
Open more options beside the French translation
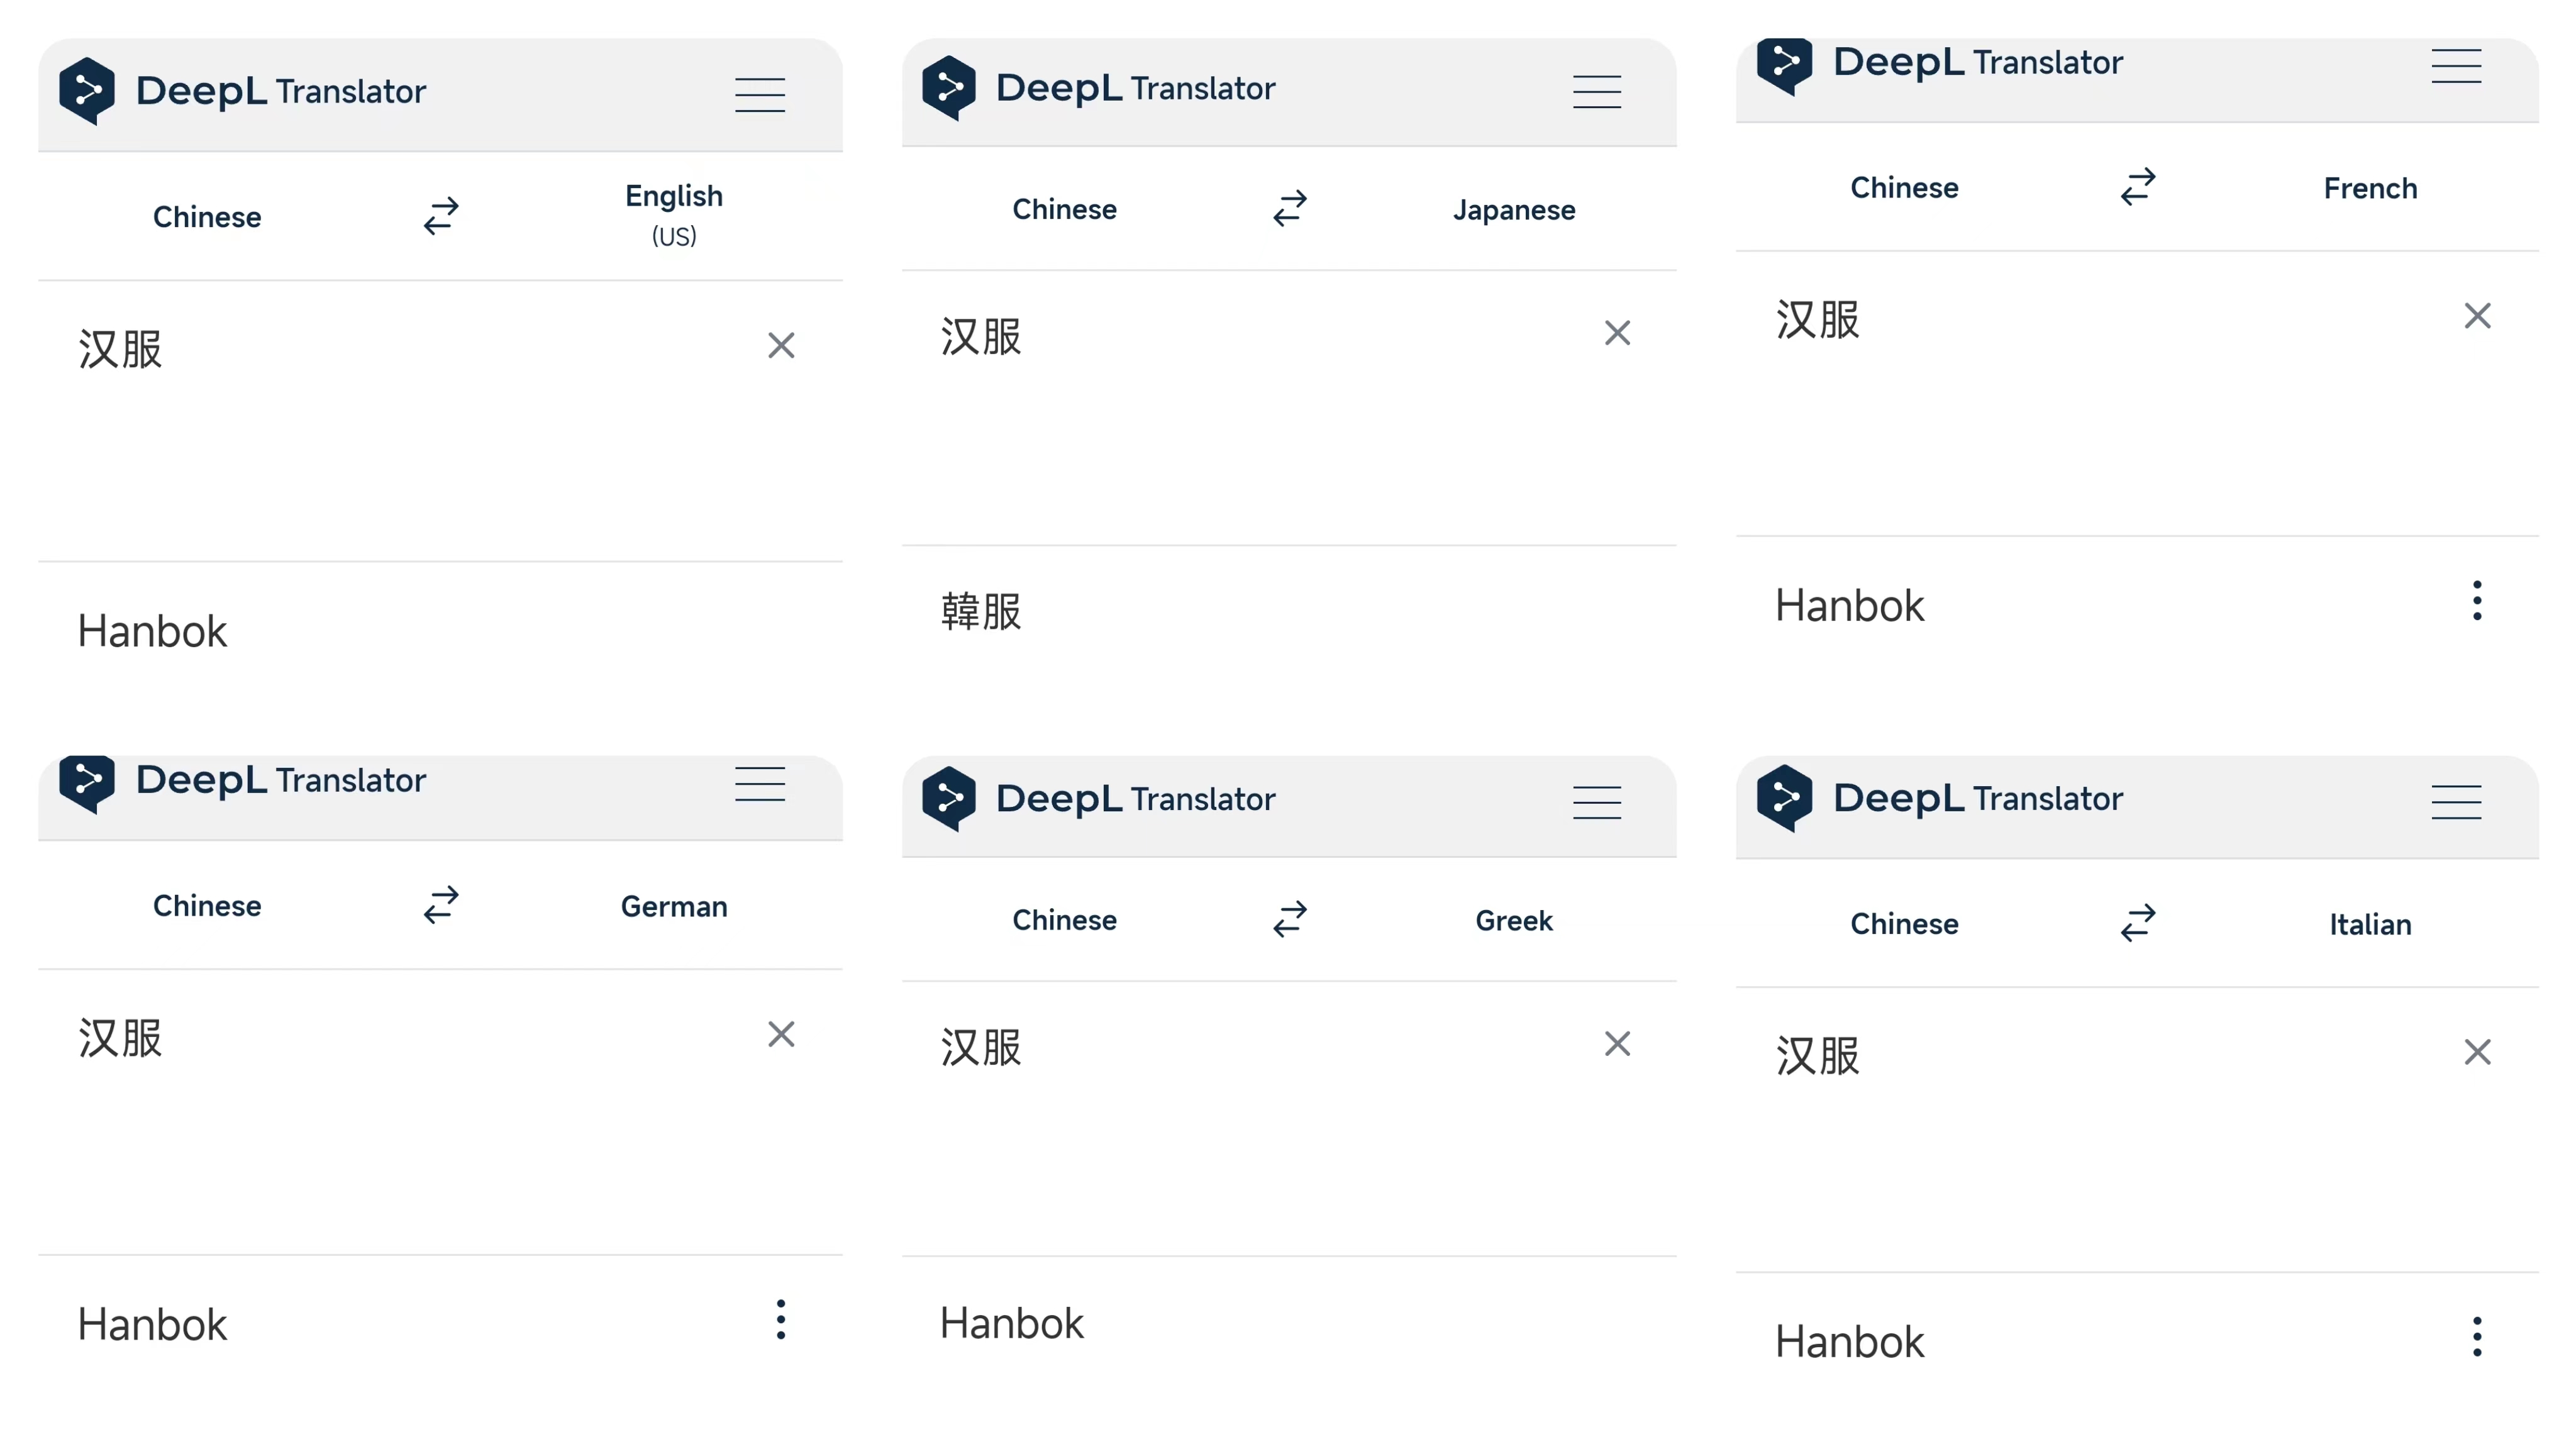click(x=2477, y=601)
